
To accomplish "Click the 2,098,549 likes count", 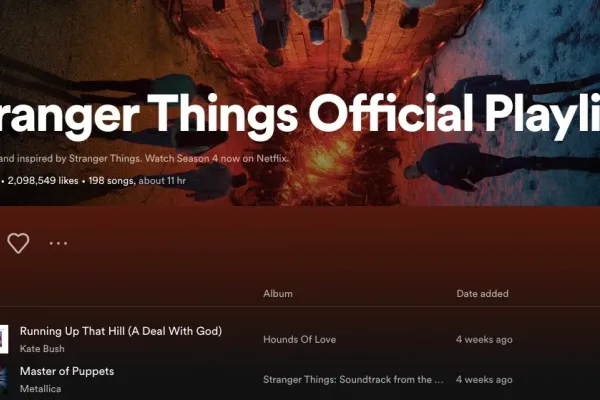I will [x=43, y=181].
